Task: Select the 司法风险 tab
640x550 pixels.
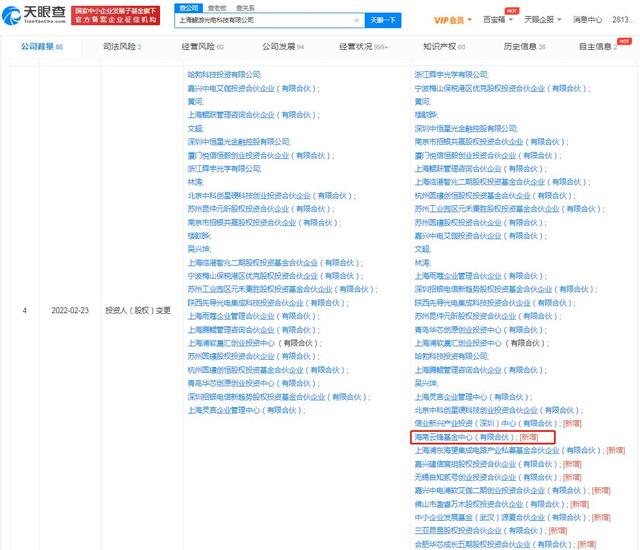Action: (x=121, y=46)
